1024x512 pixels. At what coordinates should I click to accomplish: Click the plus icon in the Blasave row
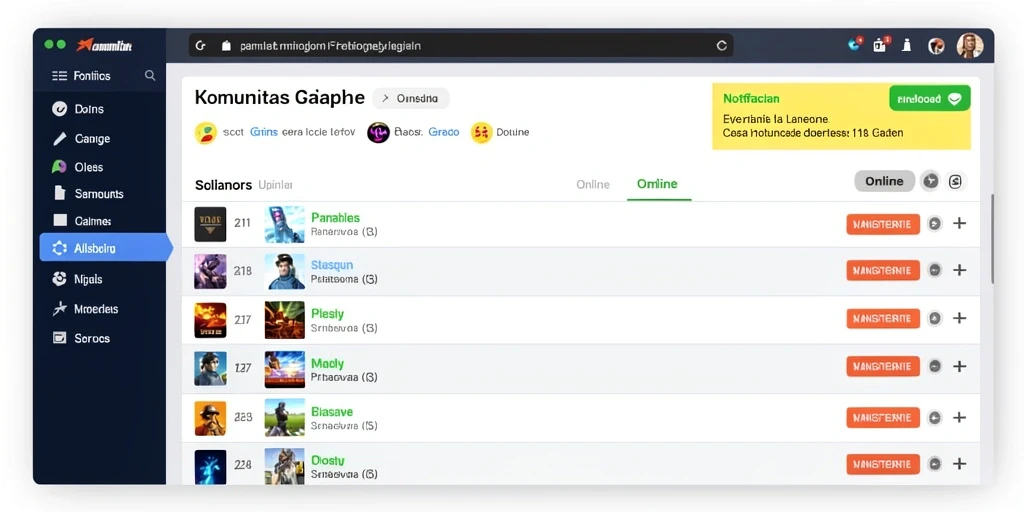959,417
